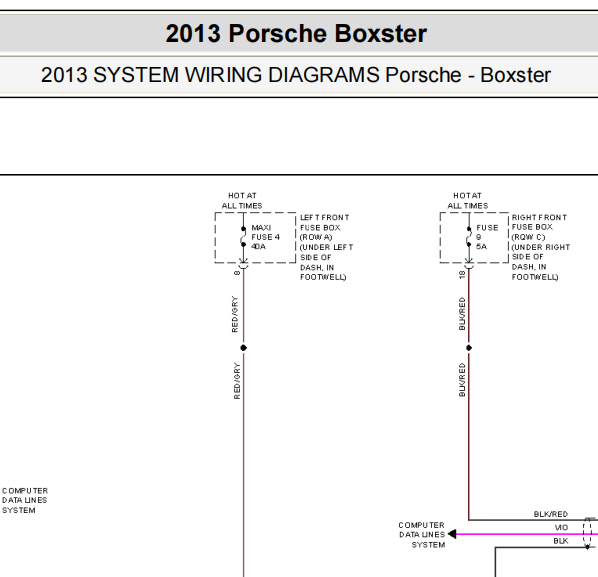Click the magenta VIO data wire
598x577 pixels.
click(521, 534)
